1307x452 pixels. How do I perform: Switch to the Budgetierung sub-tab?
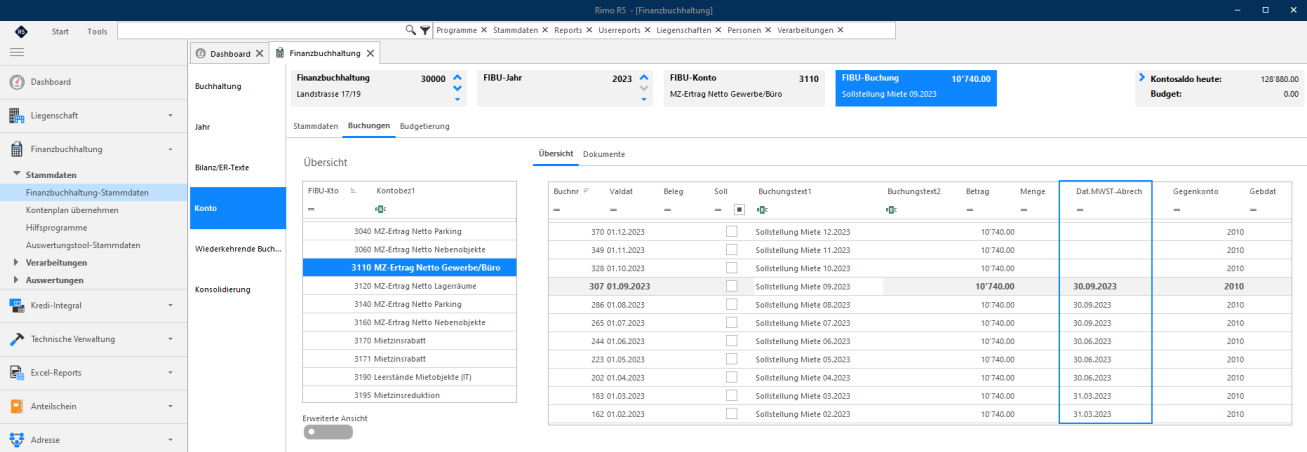pos(424,126)
